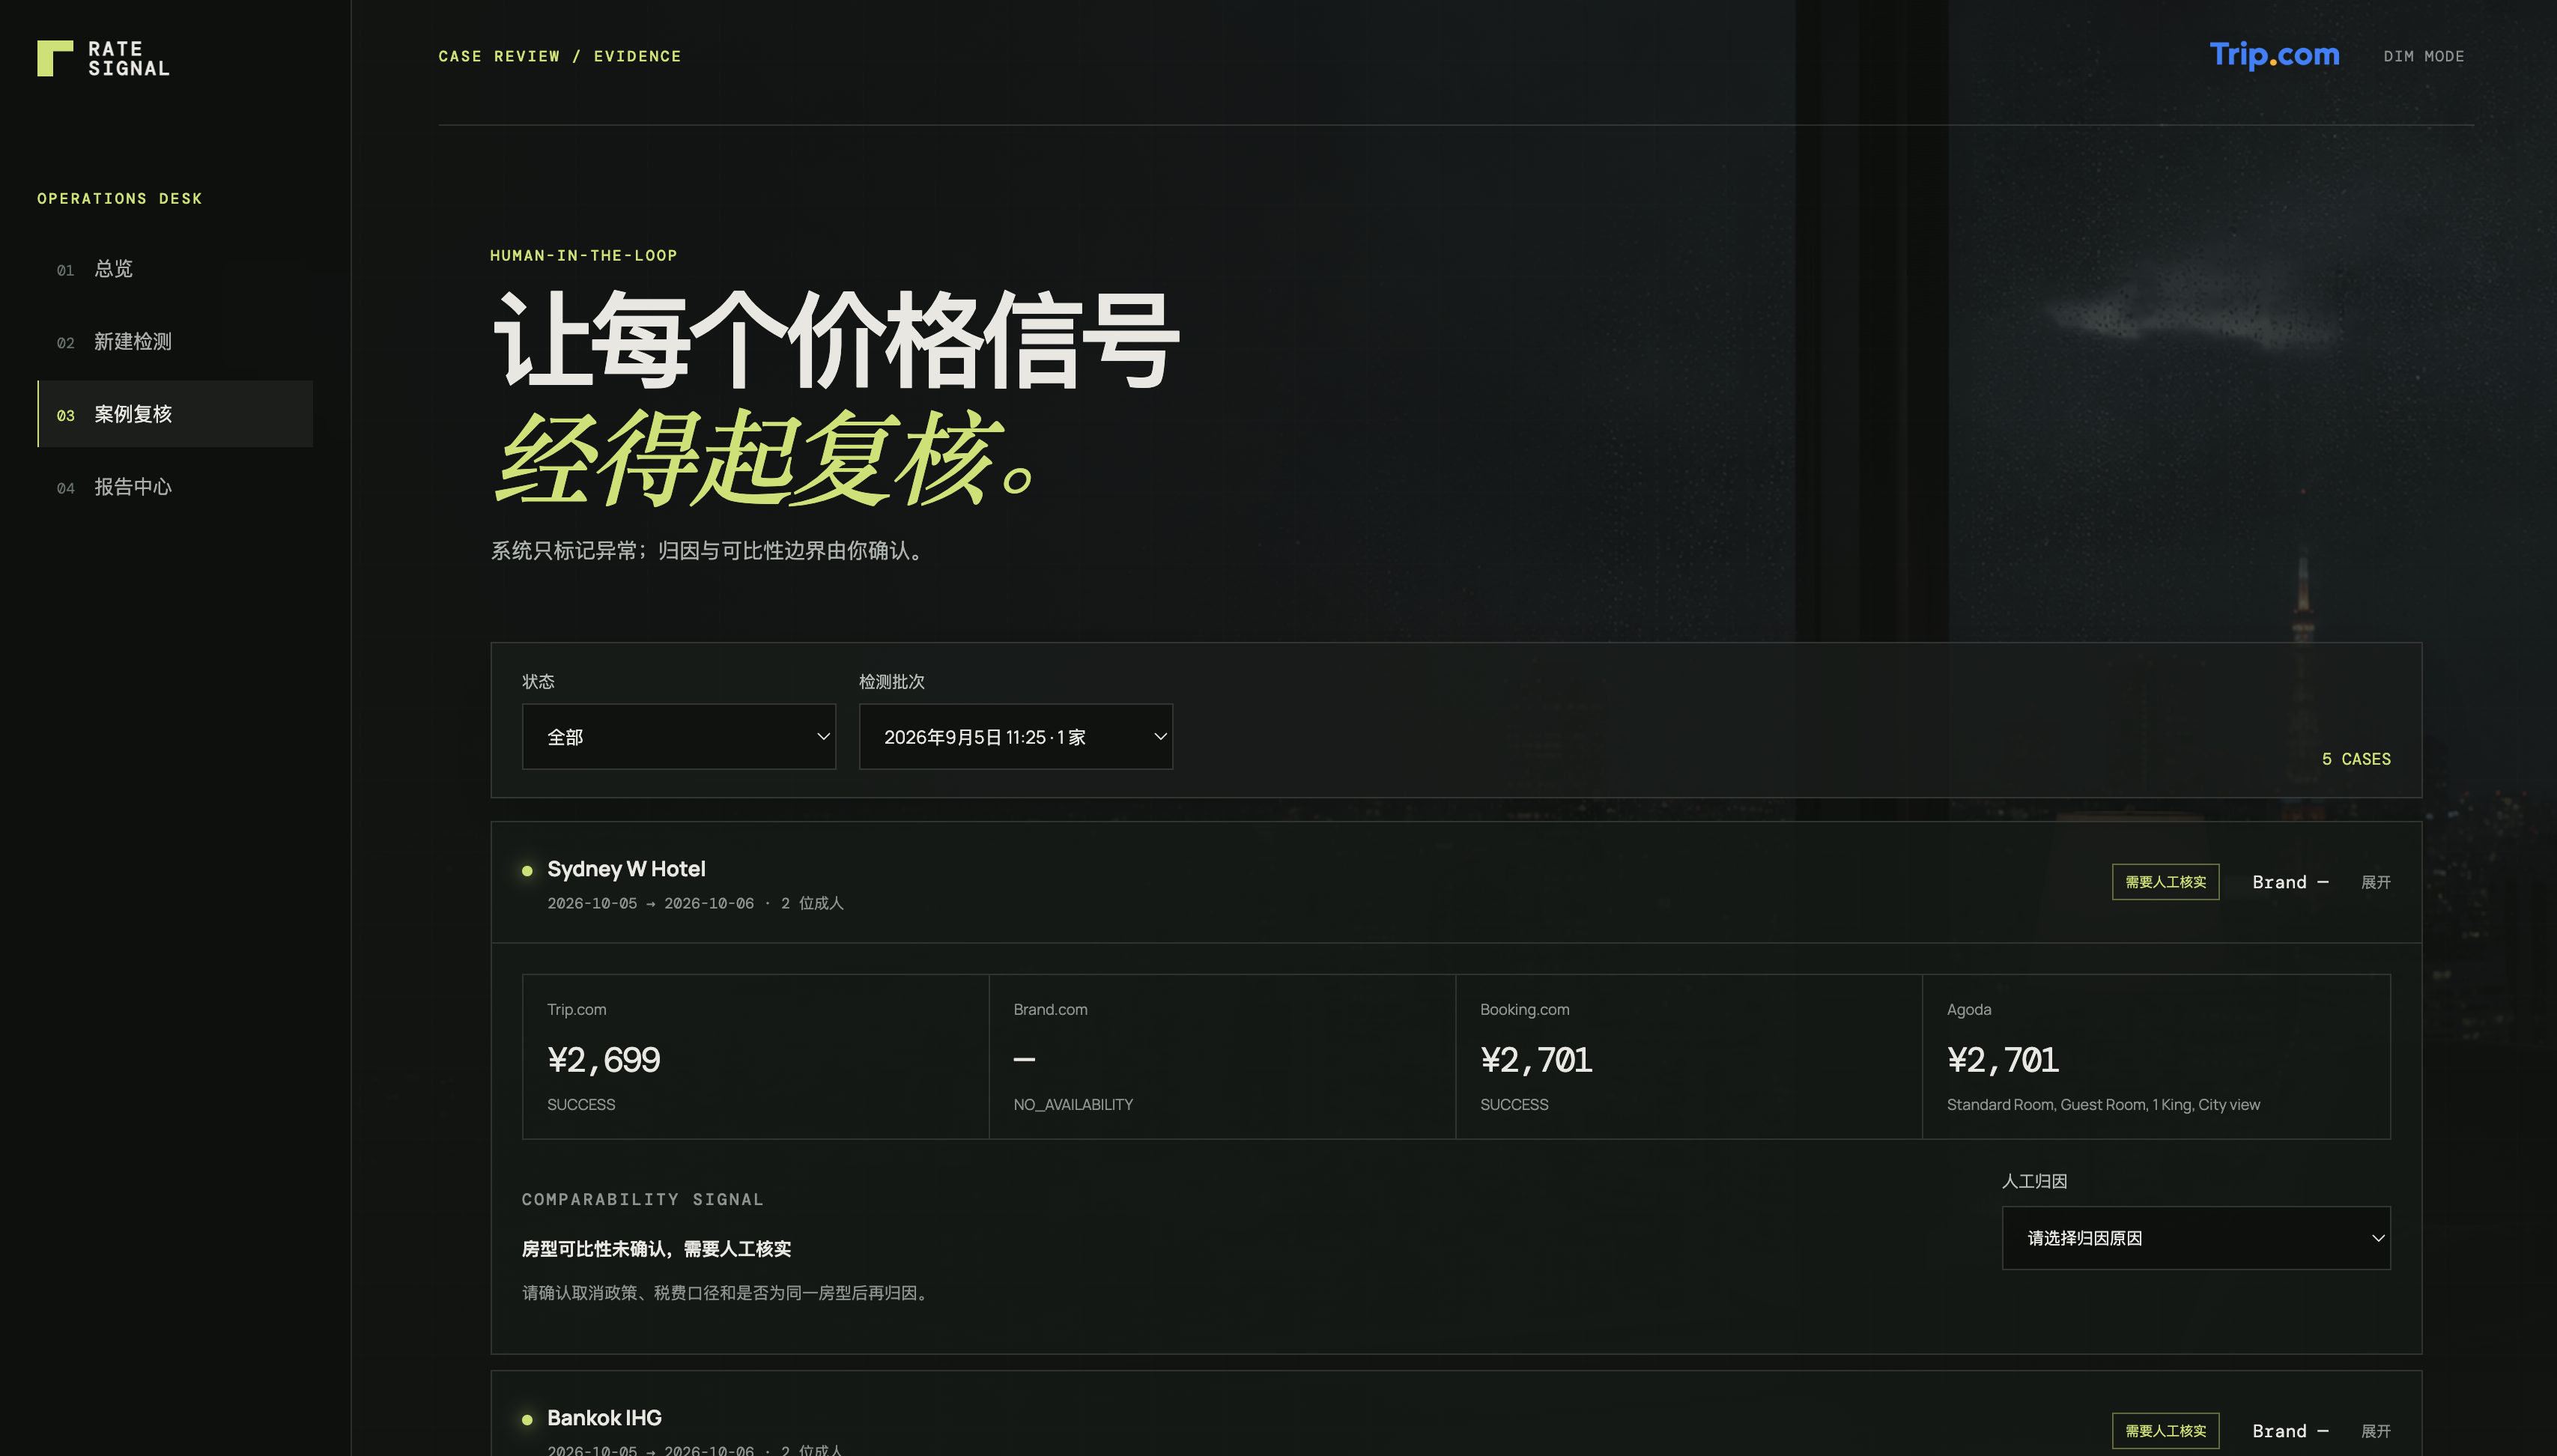
Task: Open the 状态 dropdown showing 全部
Action: tap(679, 737)
